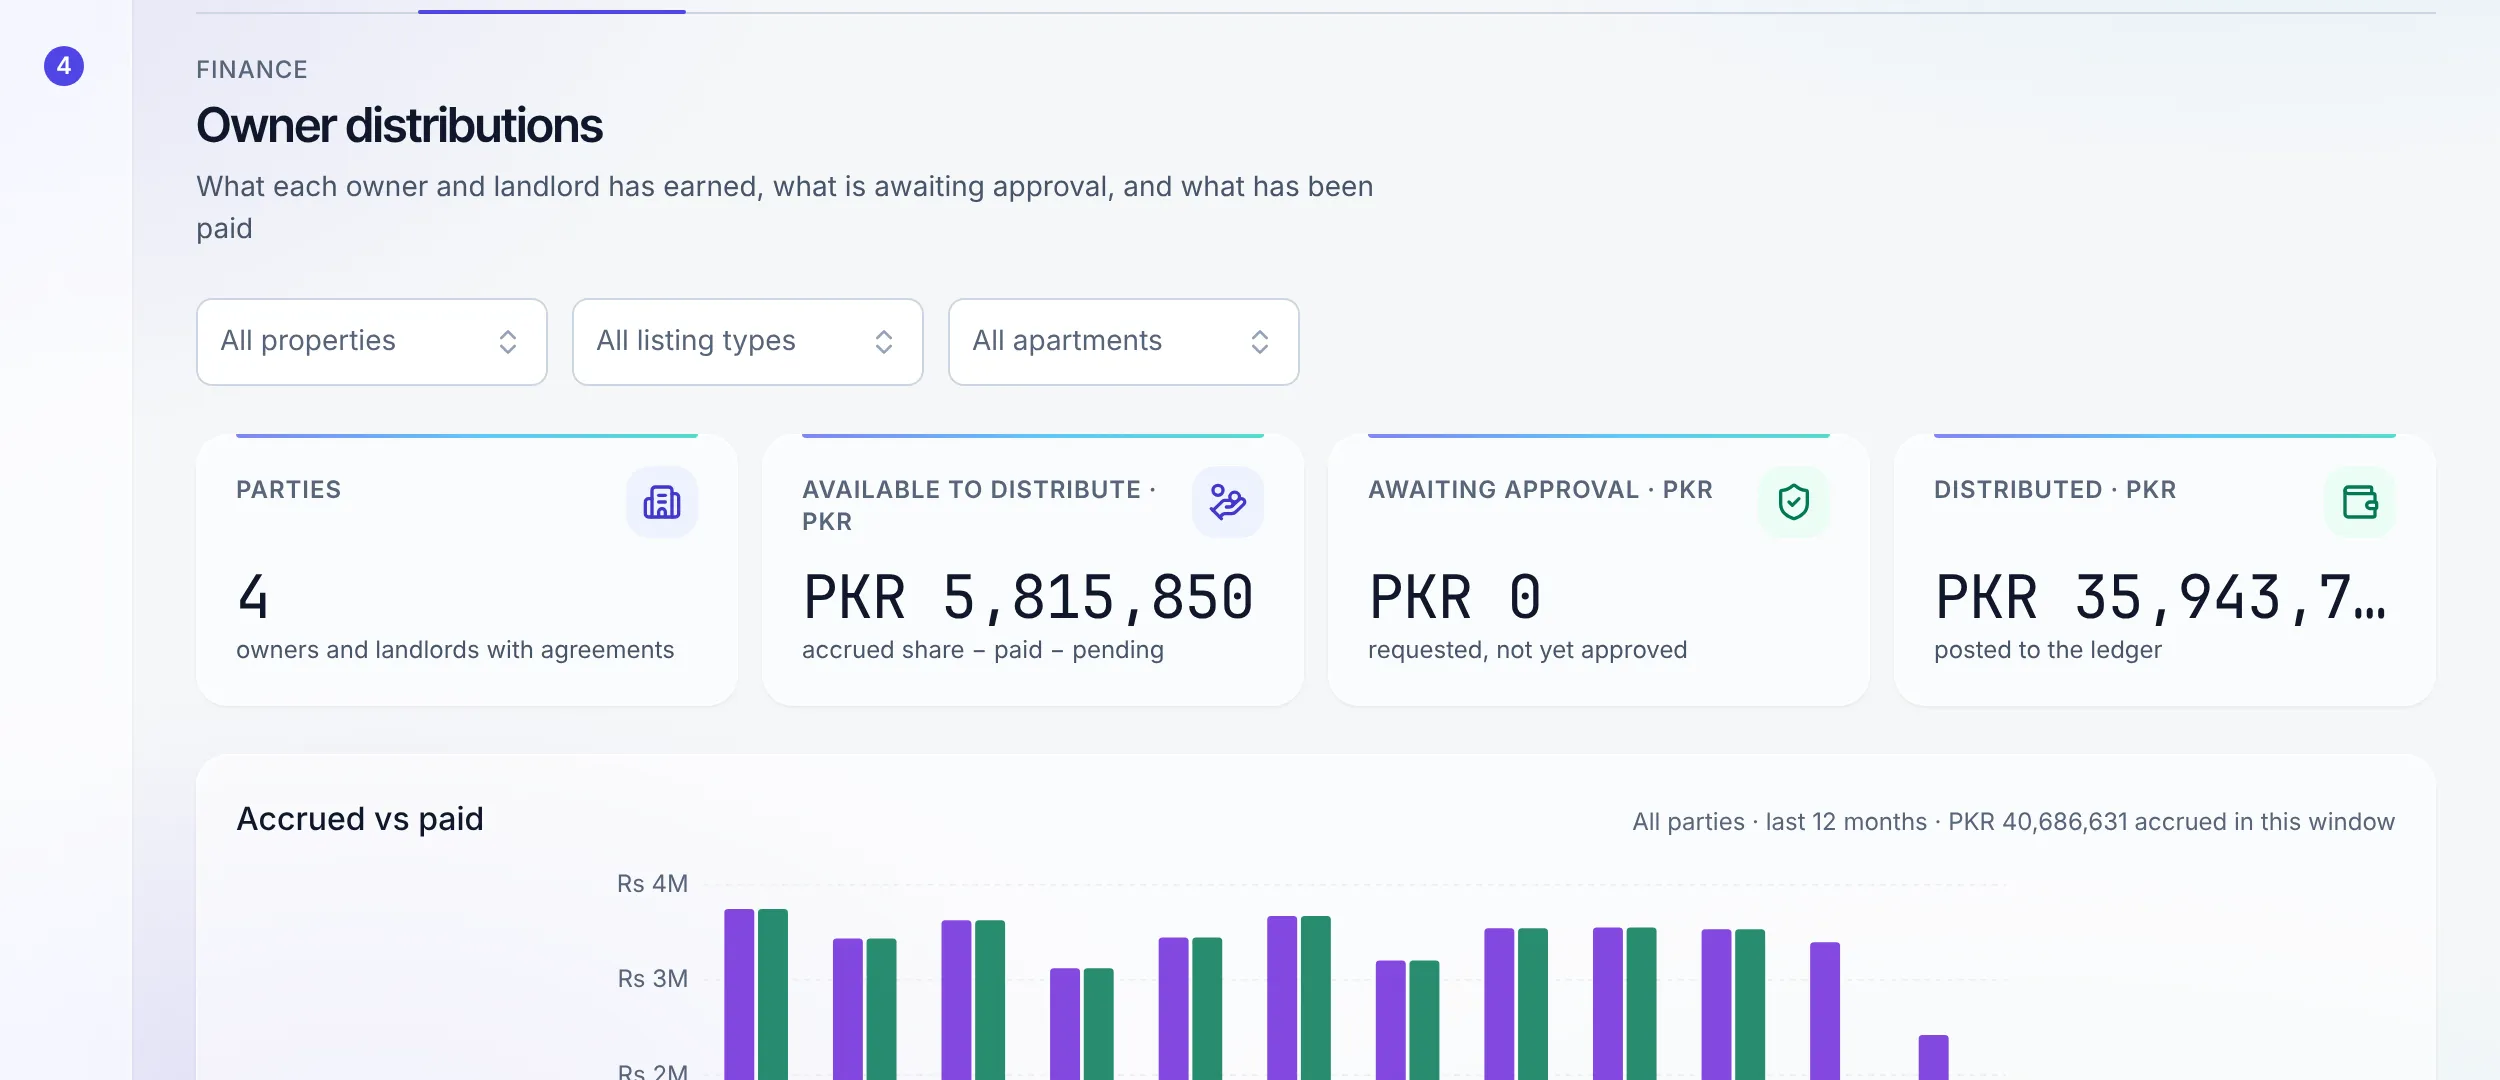Image resolution: width=2500 pixels, height=1080 pixels.
Task: Click the PKR 0 awaiting approval value
Action: pos(1455,598)
